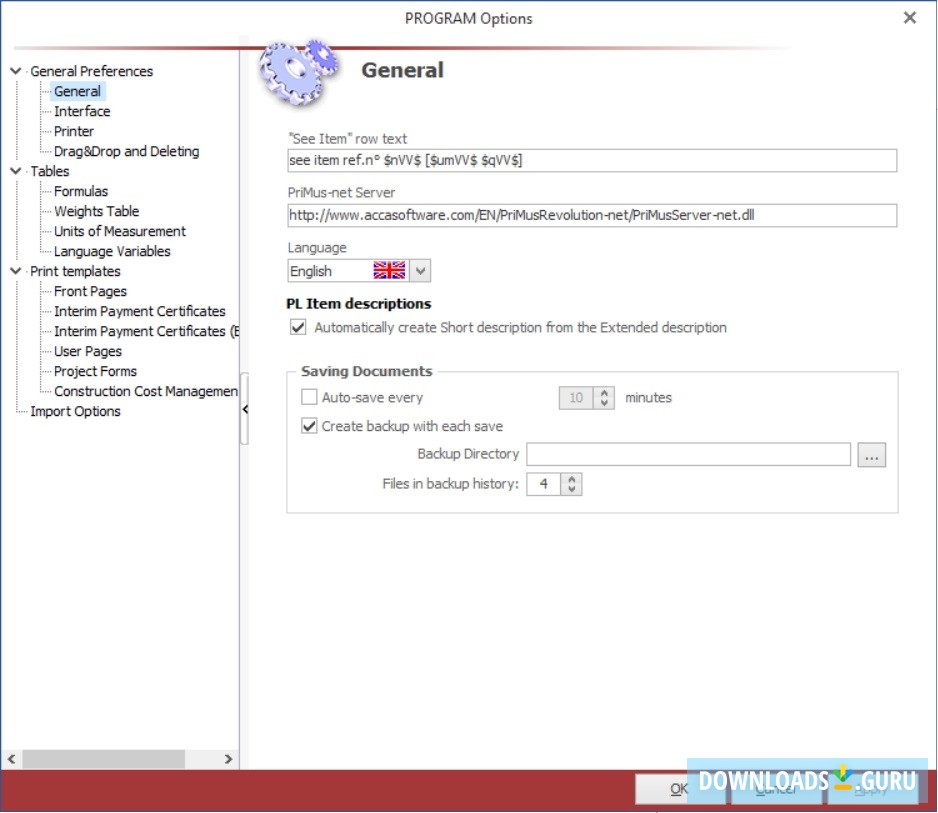Screen dimensions: 938x813
Task: Open Units of Measurement settings
Action: click(120, 231)
